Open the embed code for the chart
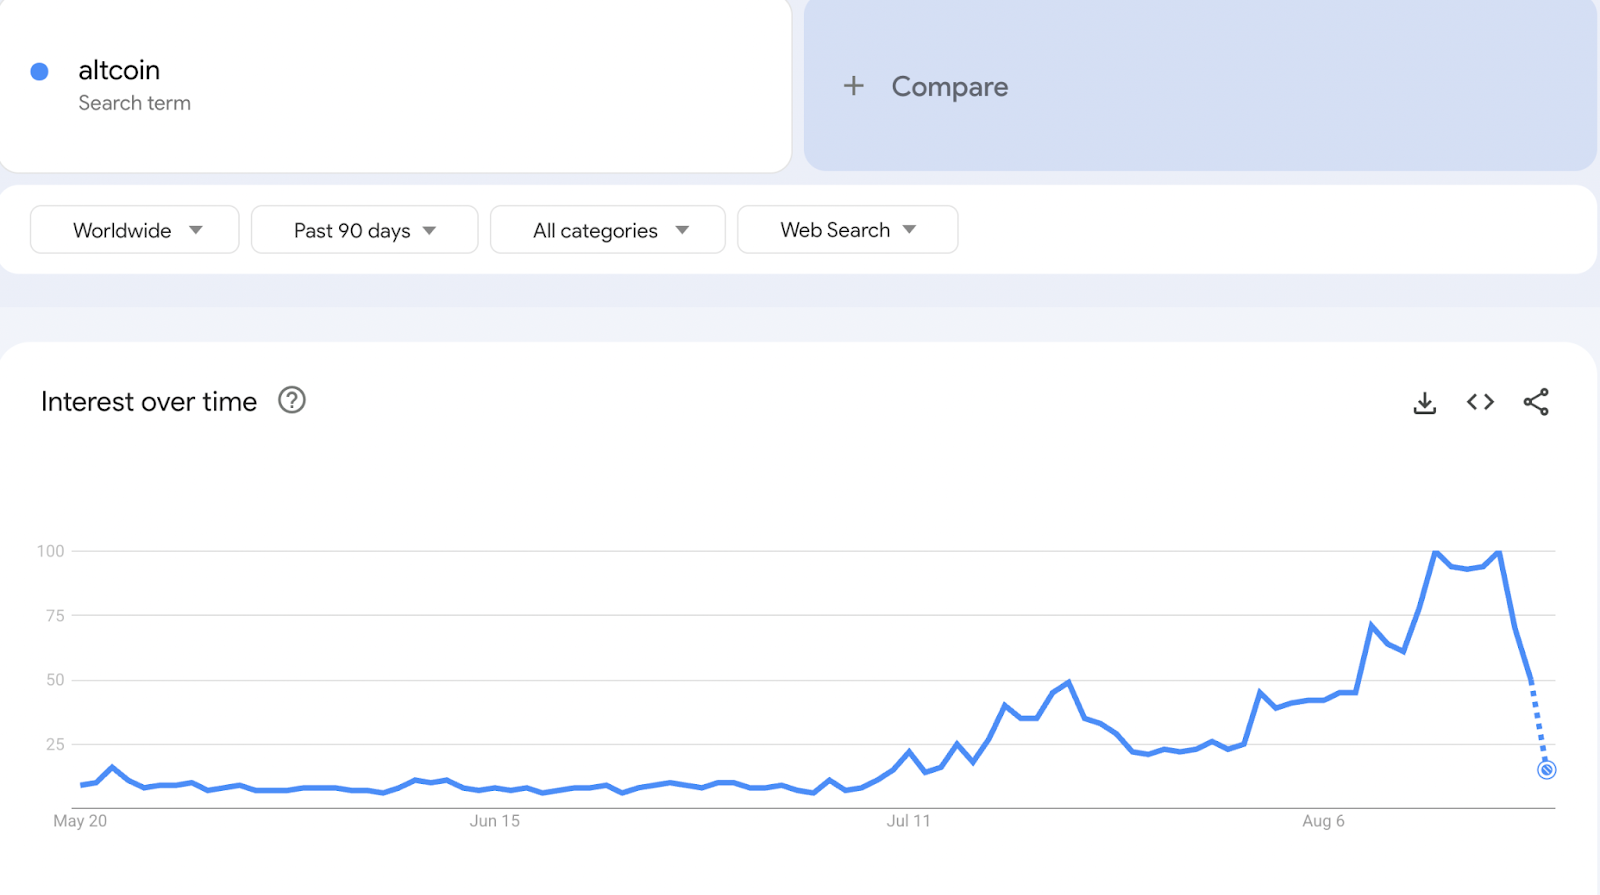 click(1479, 401)
